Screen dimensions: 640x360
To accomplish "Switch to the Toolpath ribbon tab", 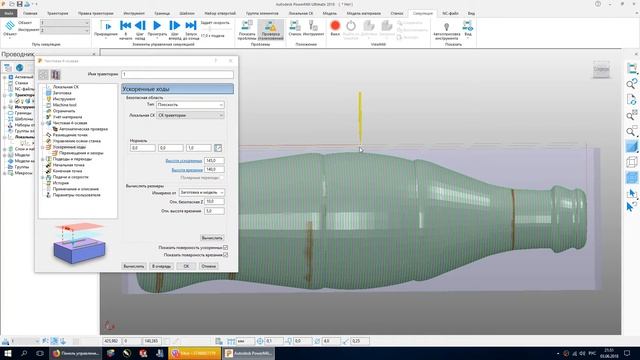I will (58, 13).
